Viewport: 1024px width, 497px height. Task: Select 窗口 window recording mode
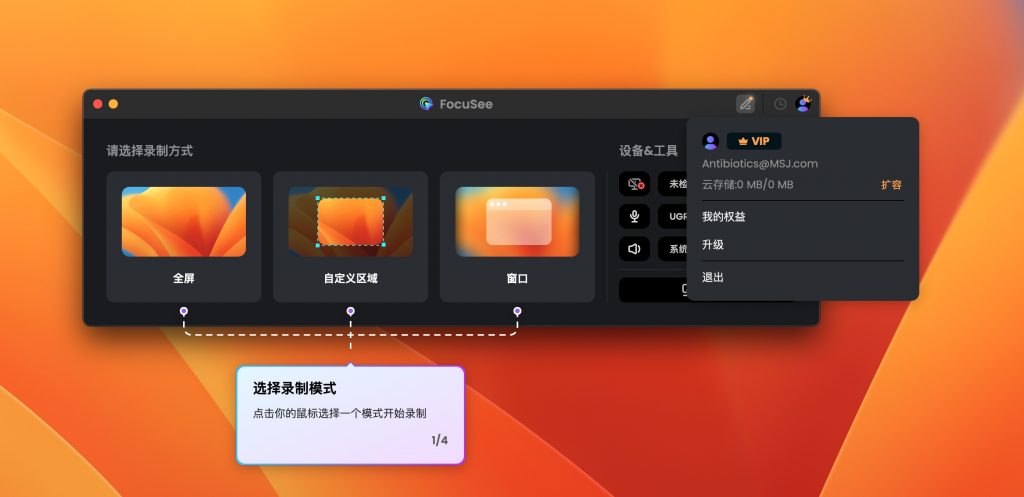pos(517,237)
